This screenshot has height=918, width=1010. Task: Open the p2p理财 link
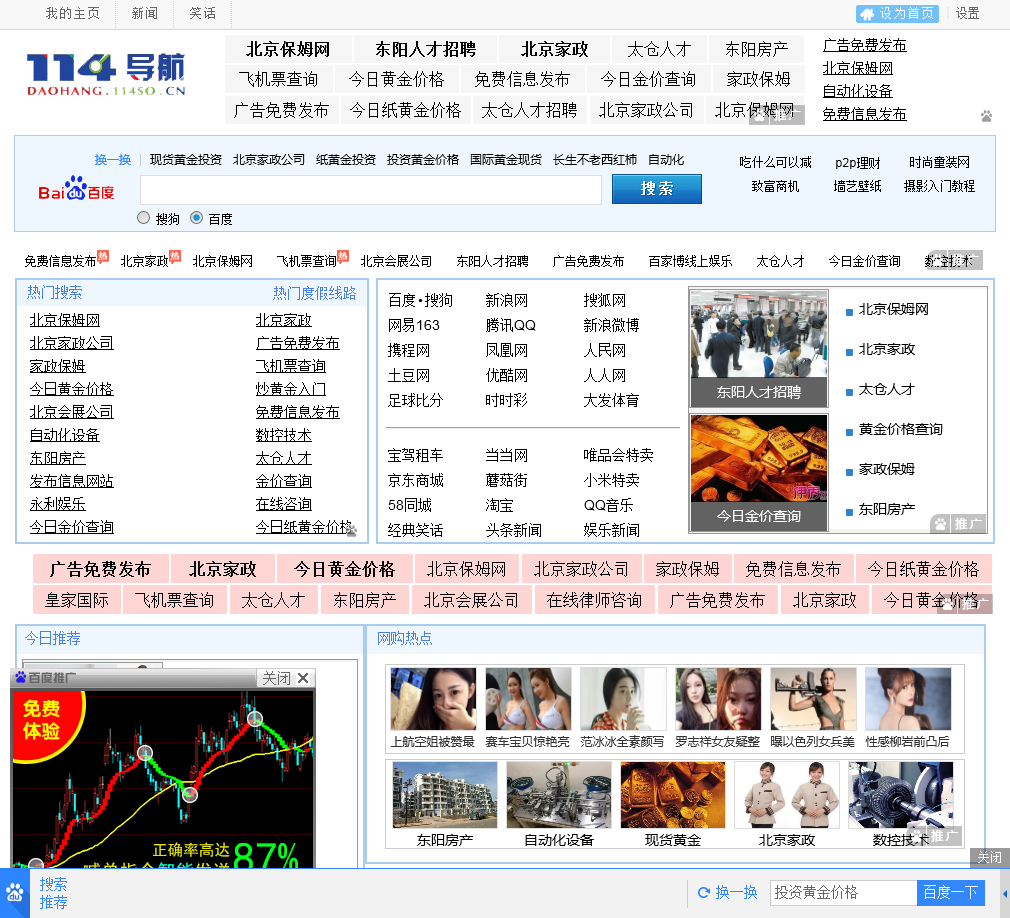click(x=857, y=163)
